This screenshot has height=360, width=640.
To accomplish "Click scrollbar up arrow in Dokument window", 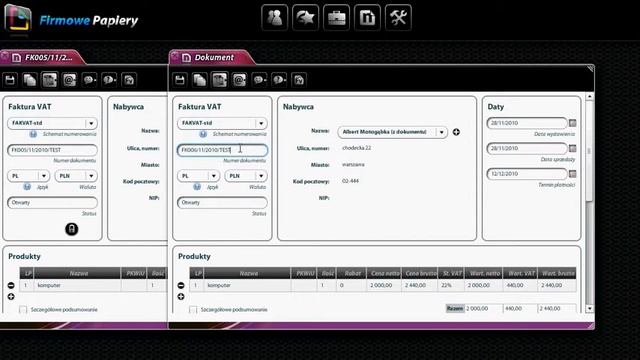I will pos(589,97).
